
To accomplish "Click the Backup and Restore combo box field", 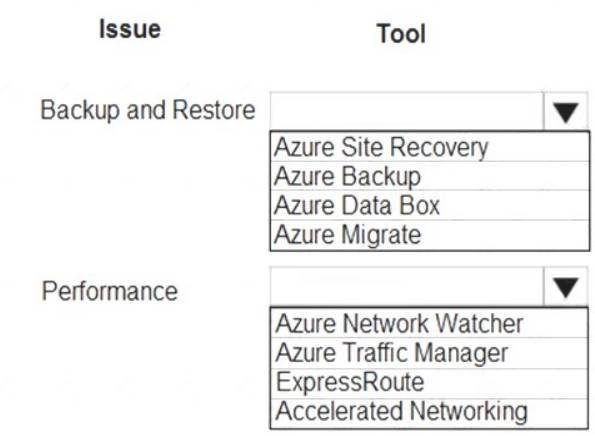I will tap(407, 111).
